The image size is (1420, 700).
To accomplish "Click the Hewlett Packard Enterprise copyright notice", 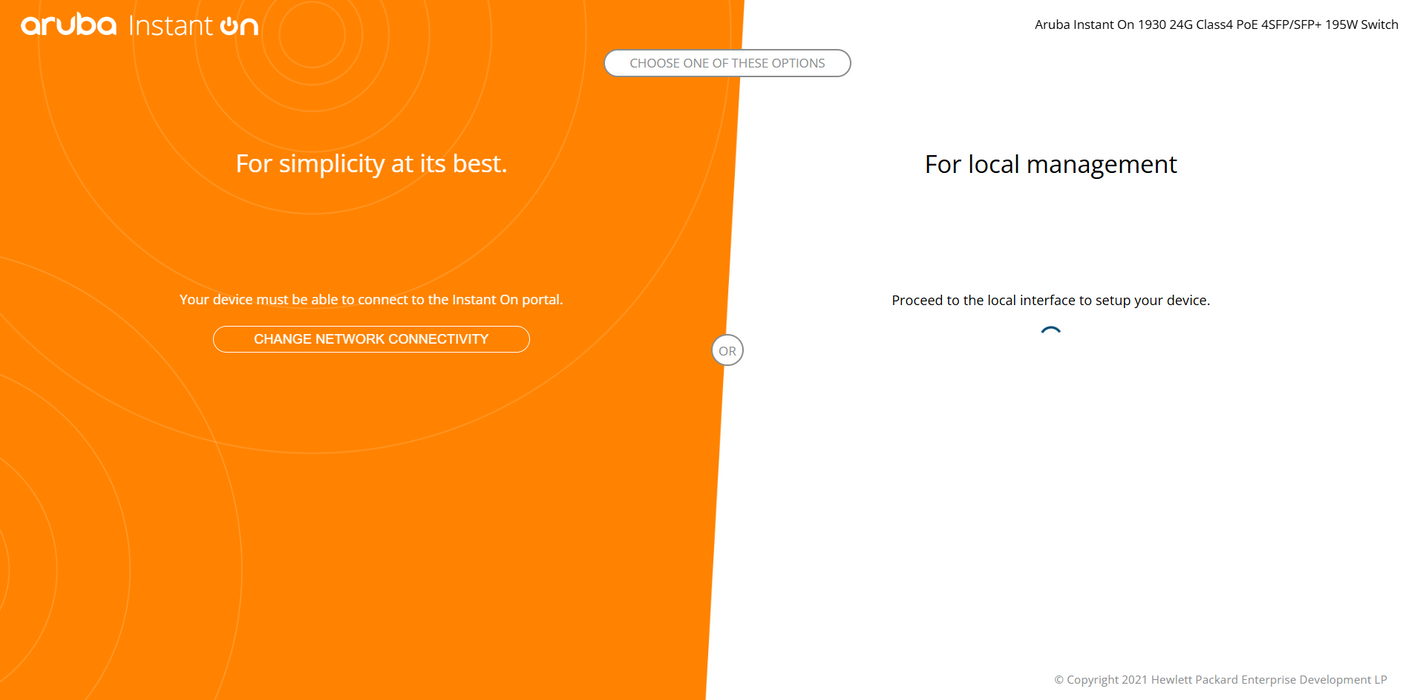I will click(1220, 680).
